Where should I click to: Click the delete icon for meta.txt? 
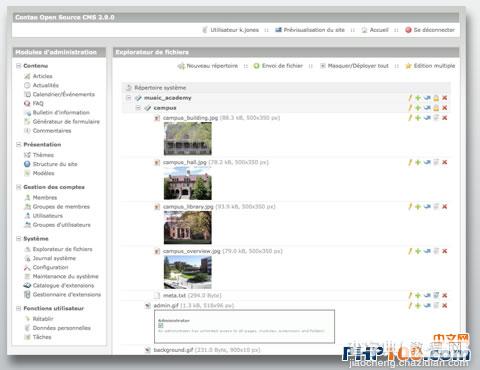[444, 295]
